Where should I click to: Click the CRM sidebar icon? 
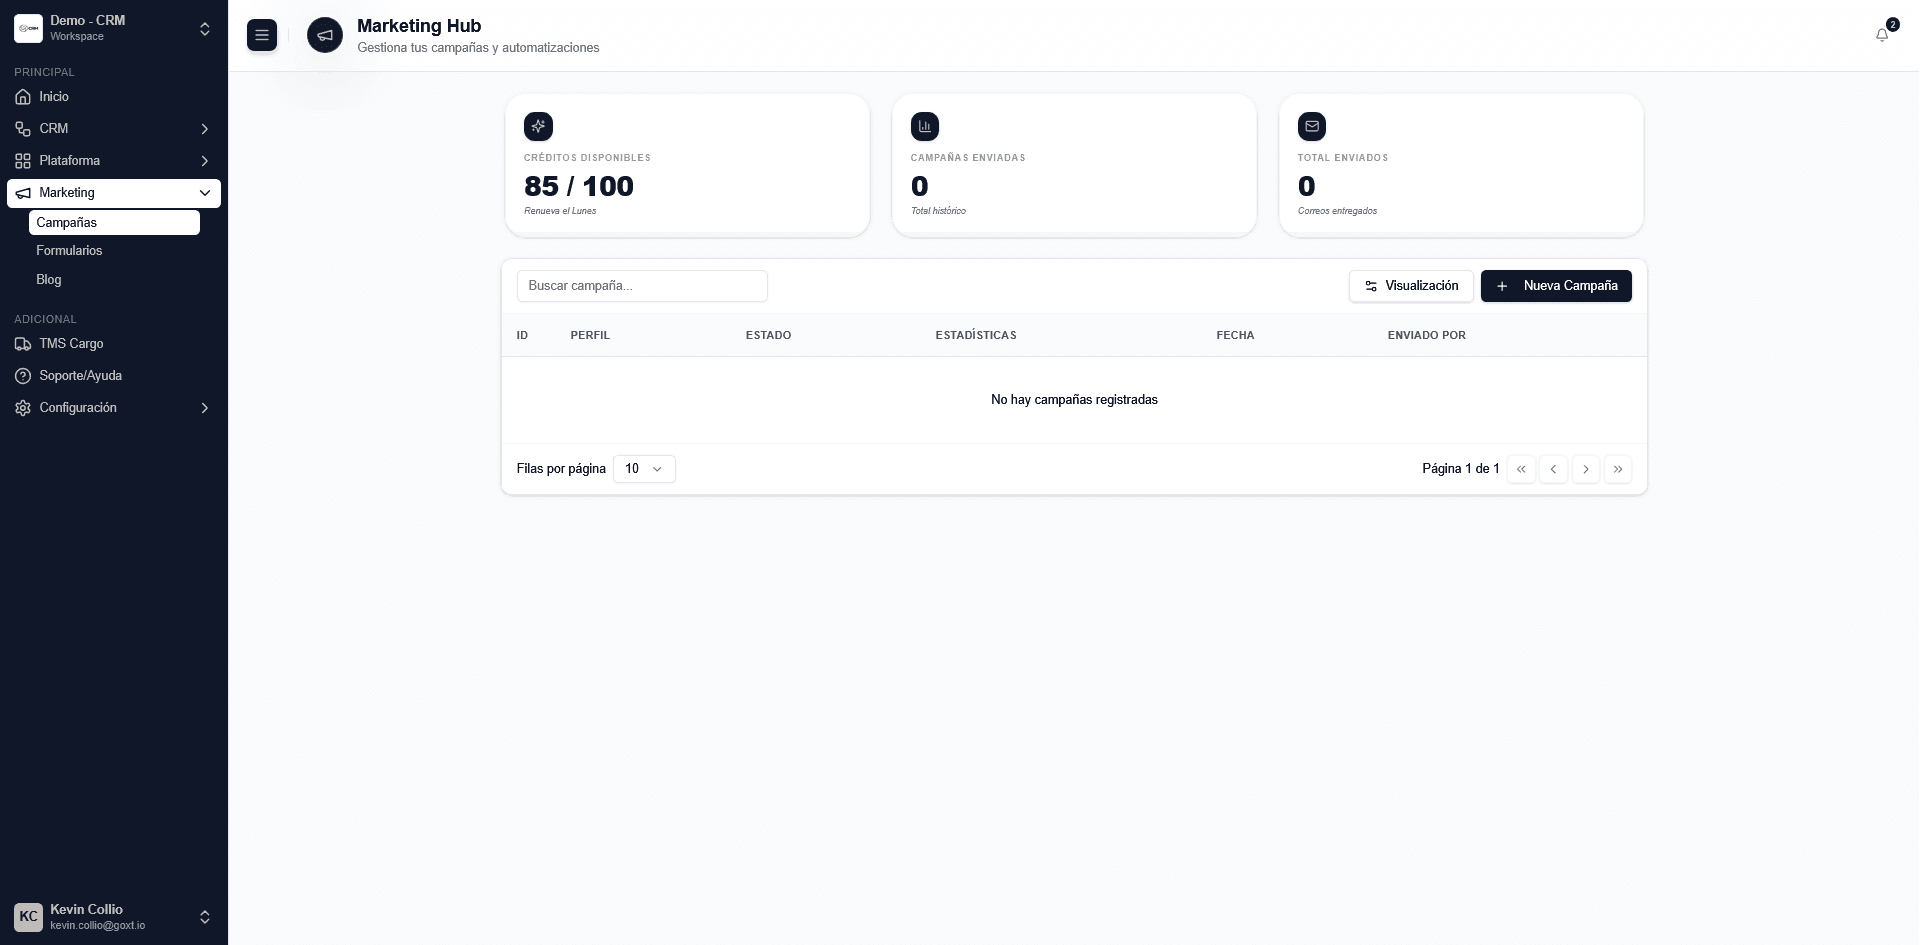[x=23, y=129]
